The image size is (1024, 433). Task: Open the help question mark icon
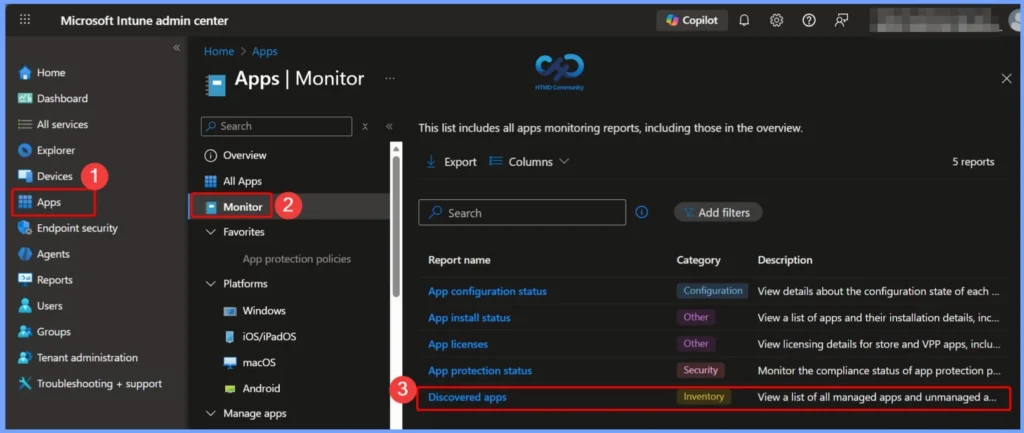tap(808, 20)
